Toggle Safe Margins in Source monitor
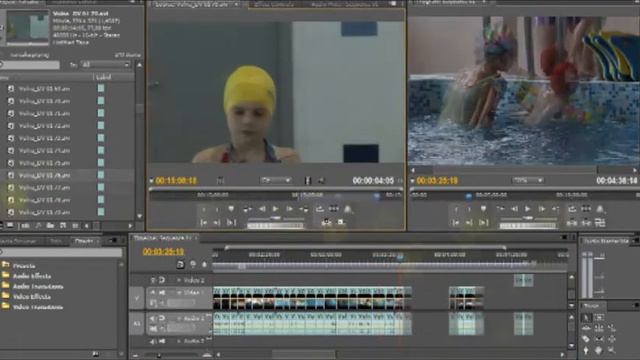This screenshot has height=360, width=640. (333, 209)
